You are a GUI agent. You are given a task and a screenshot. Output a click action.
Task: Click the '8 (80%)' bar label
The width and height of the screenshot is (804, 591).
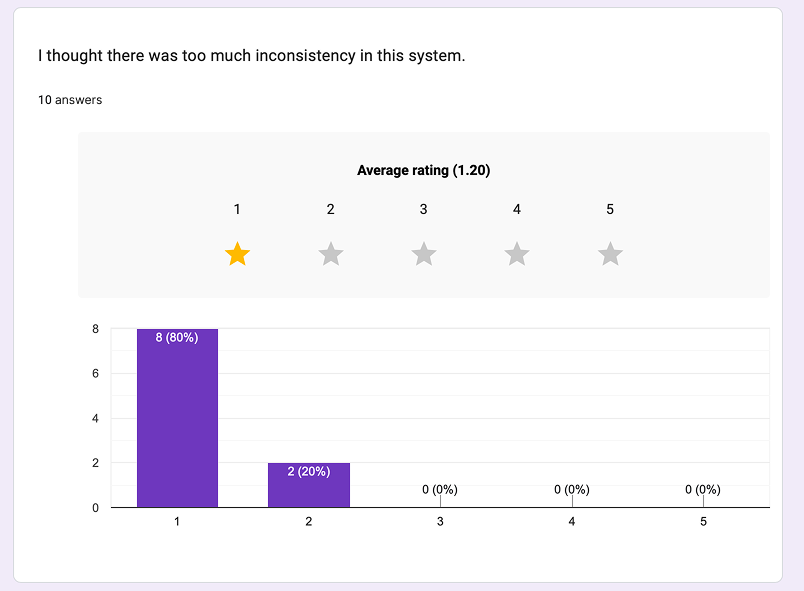[x=177, y=338]
